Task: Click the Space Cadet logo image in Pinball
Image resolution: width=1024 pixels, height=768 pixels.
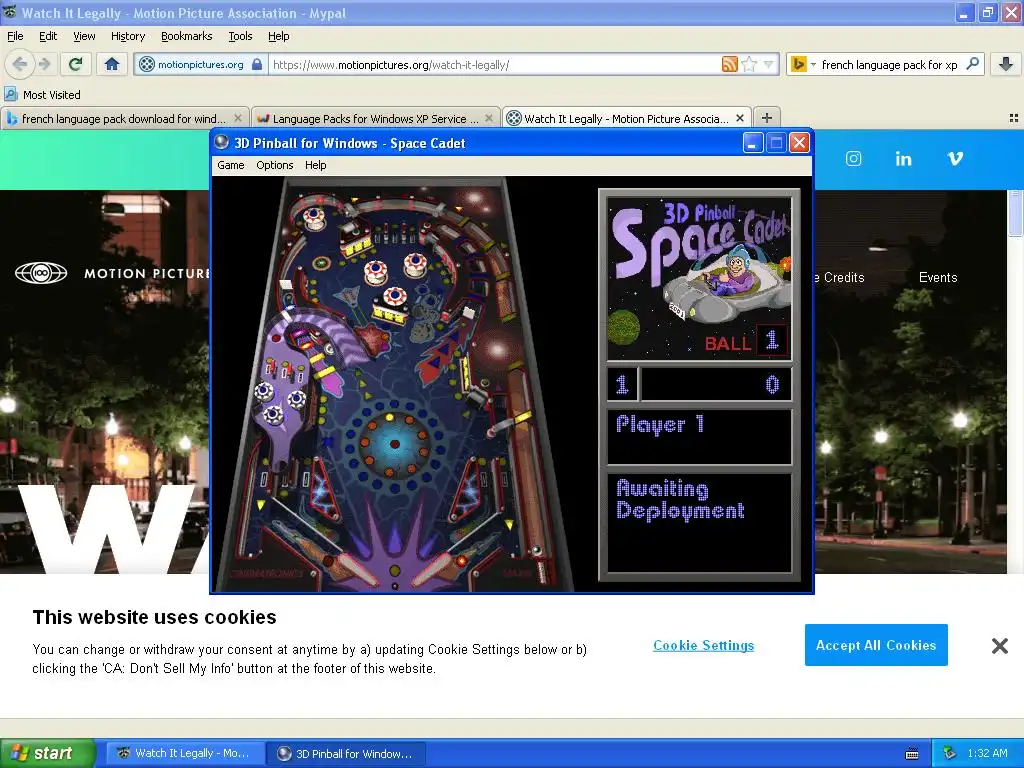Action: coord(699,279)
